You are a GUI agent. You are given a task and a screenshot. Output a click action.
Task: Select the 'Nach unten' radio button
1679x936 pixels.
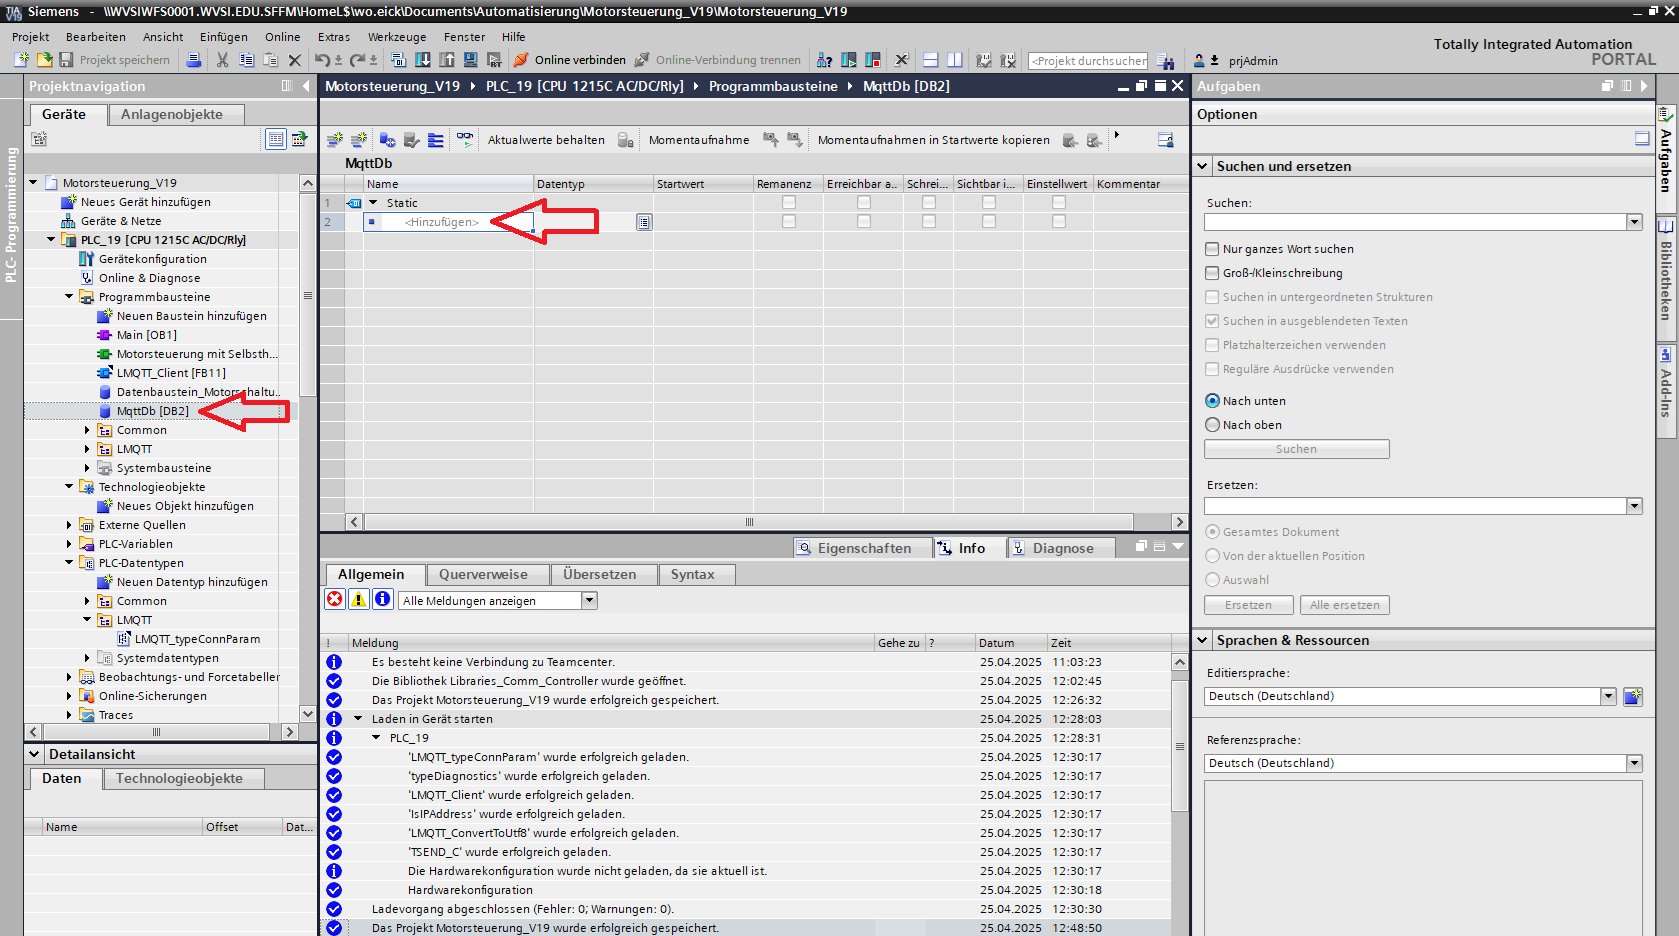[1213, 401]
